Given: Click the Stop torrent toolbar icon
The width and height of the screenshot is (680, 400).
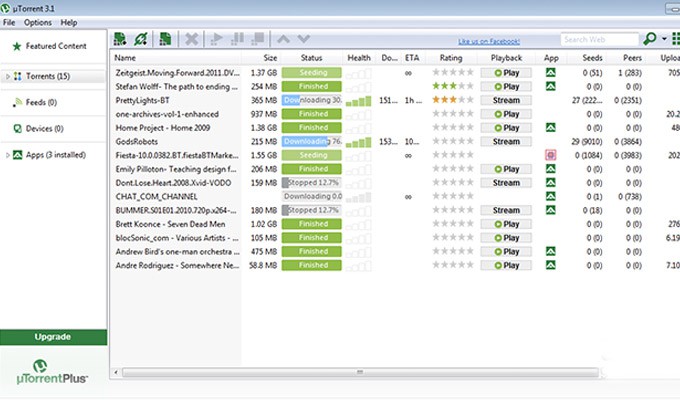Looking at the screenshot, I should [258, 39].
